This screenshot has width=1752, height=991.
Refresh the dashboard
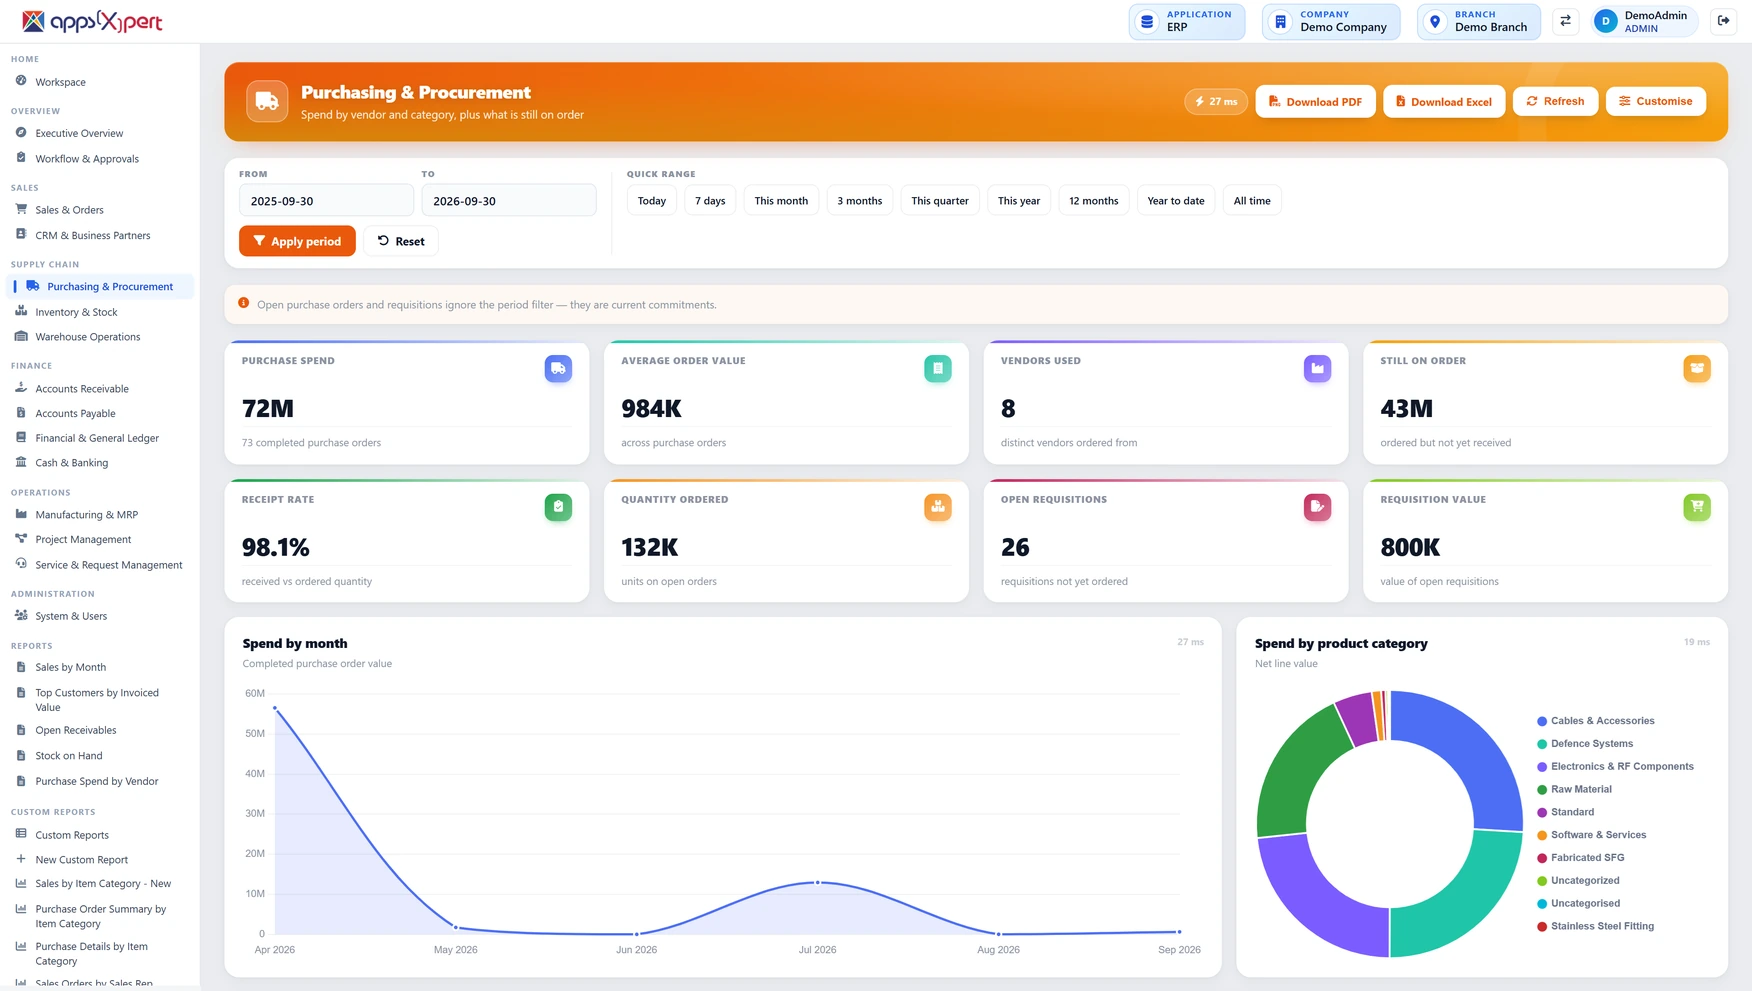1555,101
